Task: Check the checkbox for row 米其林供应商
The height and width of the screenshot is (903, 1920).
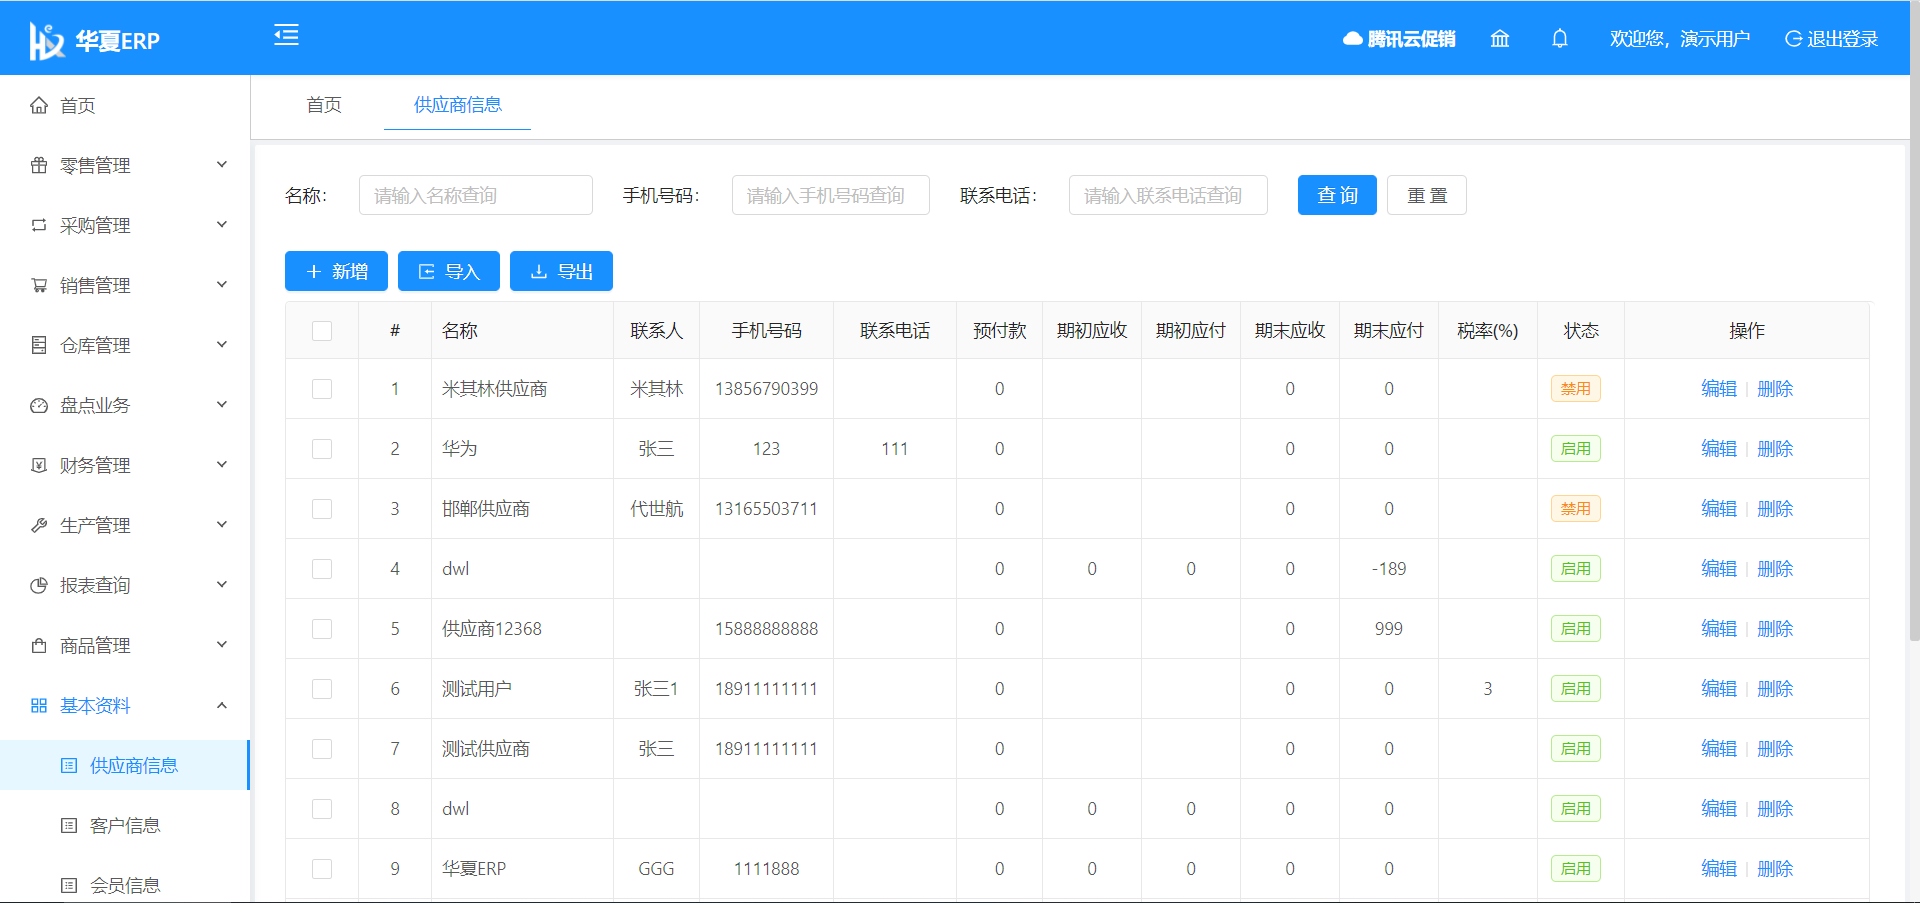Action: pyautogui.click(x=322, y=389)
